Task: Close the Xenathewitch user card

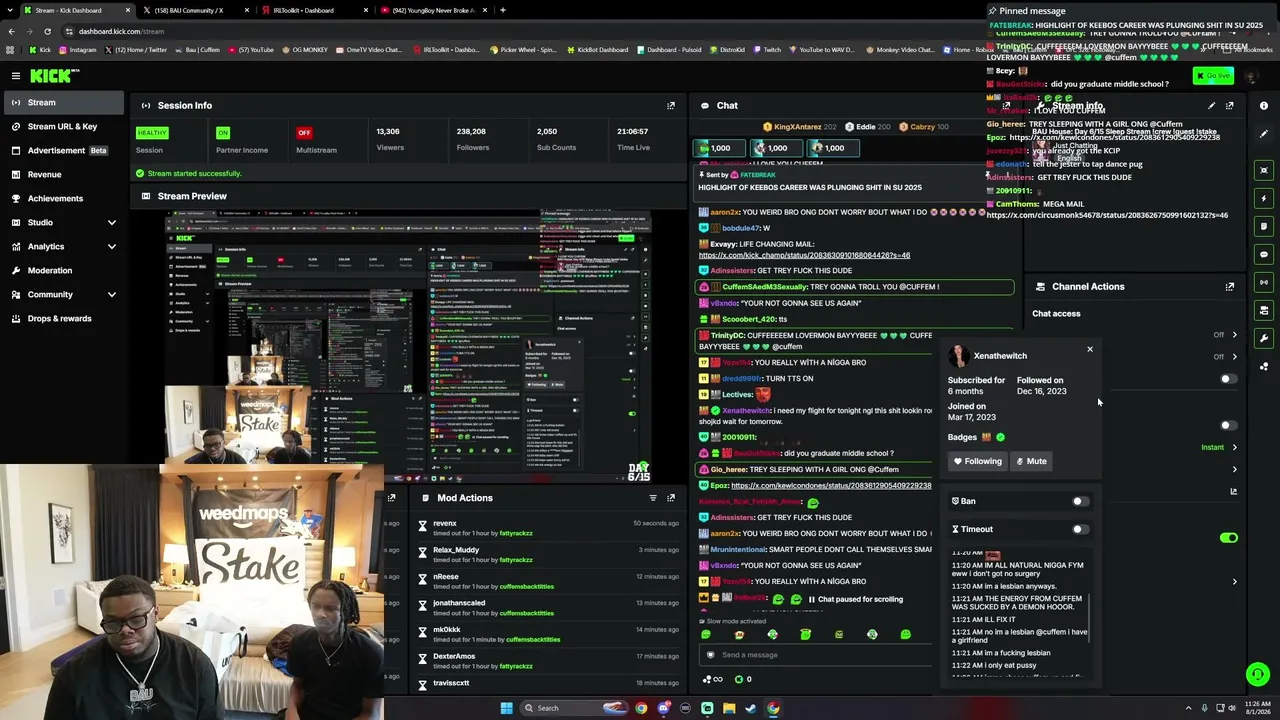Action: [x=1090, y=350]
